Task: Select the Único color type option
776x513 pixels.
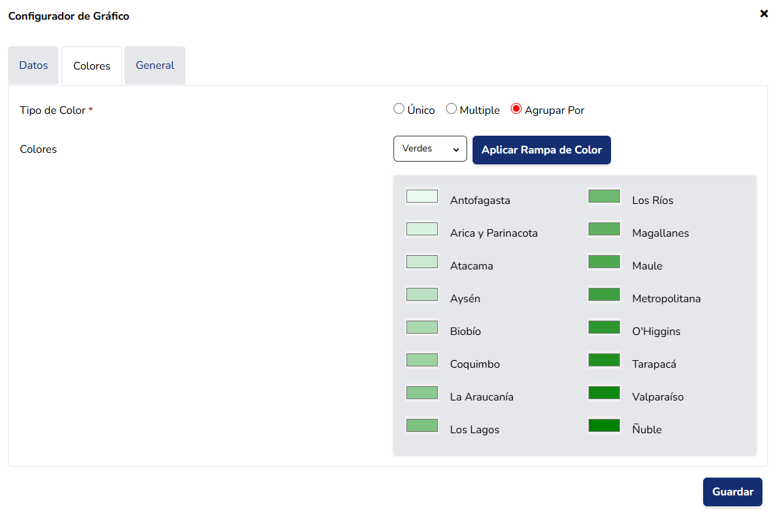Action: point(399,109)
